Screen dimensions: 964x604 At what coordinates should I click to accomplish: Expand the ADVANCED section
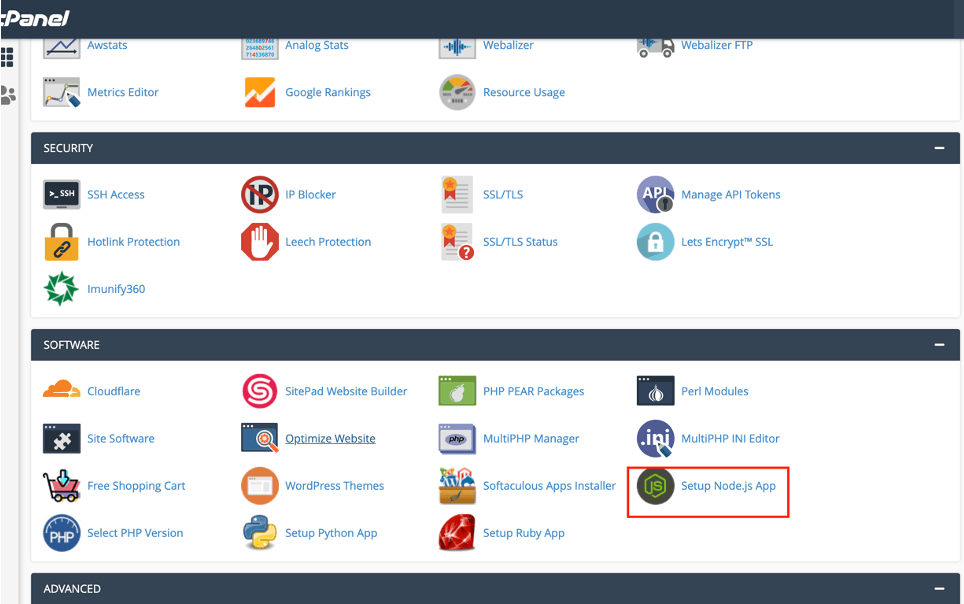940,588
